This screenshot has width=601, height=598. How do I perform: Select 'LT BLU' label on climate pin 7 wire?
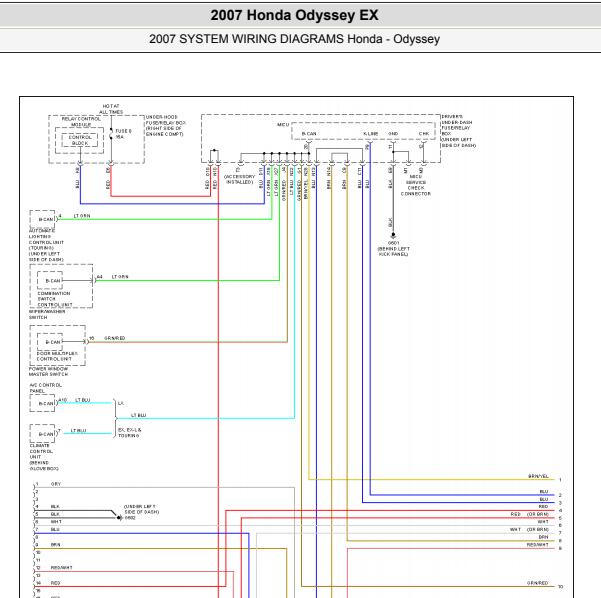[x=79, y=430]
